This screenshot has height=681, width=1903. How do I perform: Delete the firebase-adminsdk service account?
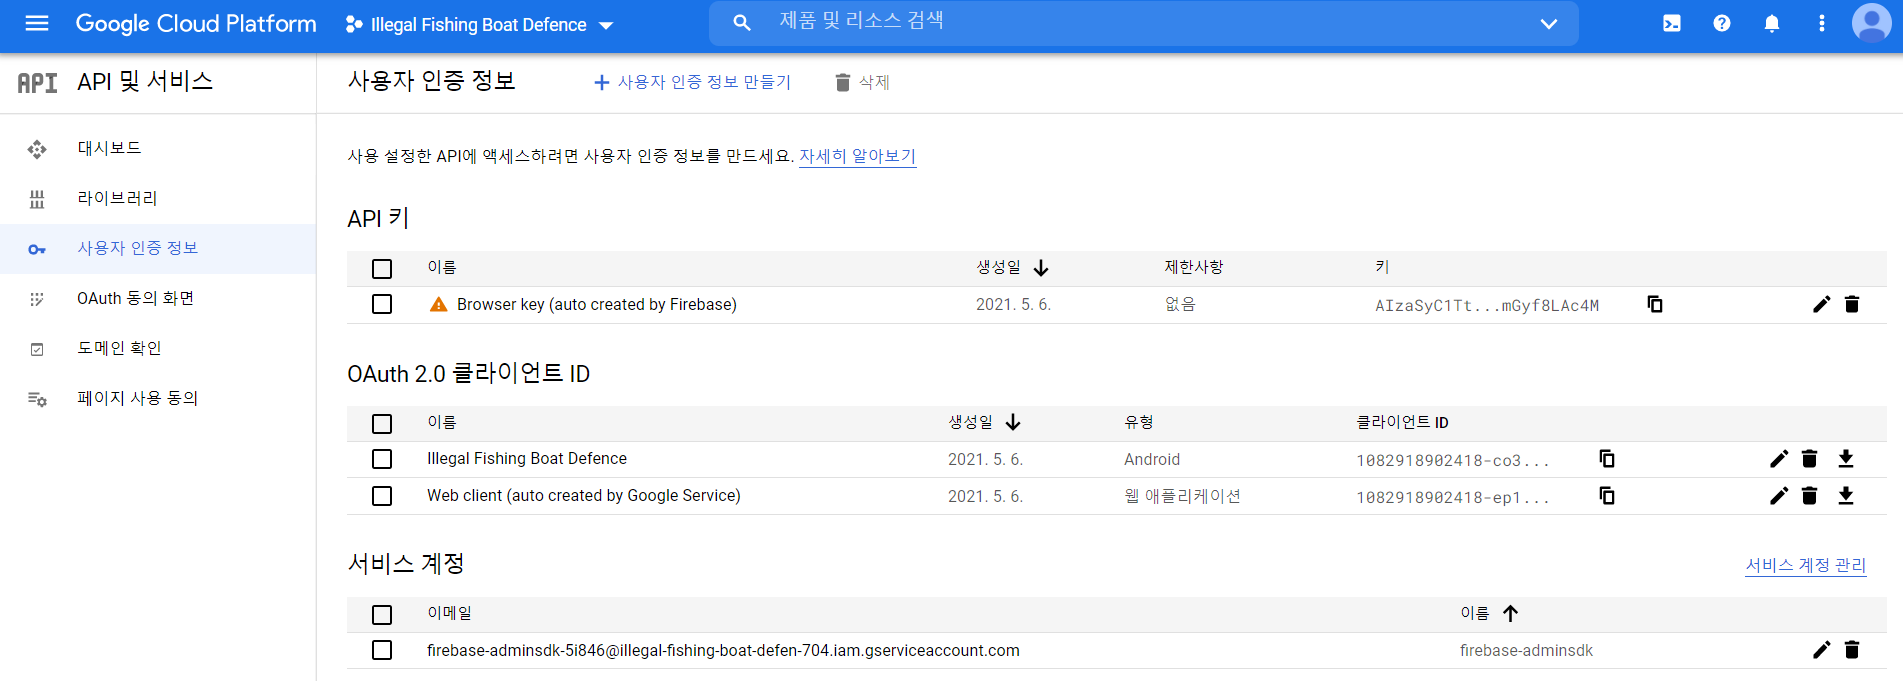[1852, 650]
